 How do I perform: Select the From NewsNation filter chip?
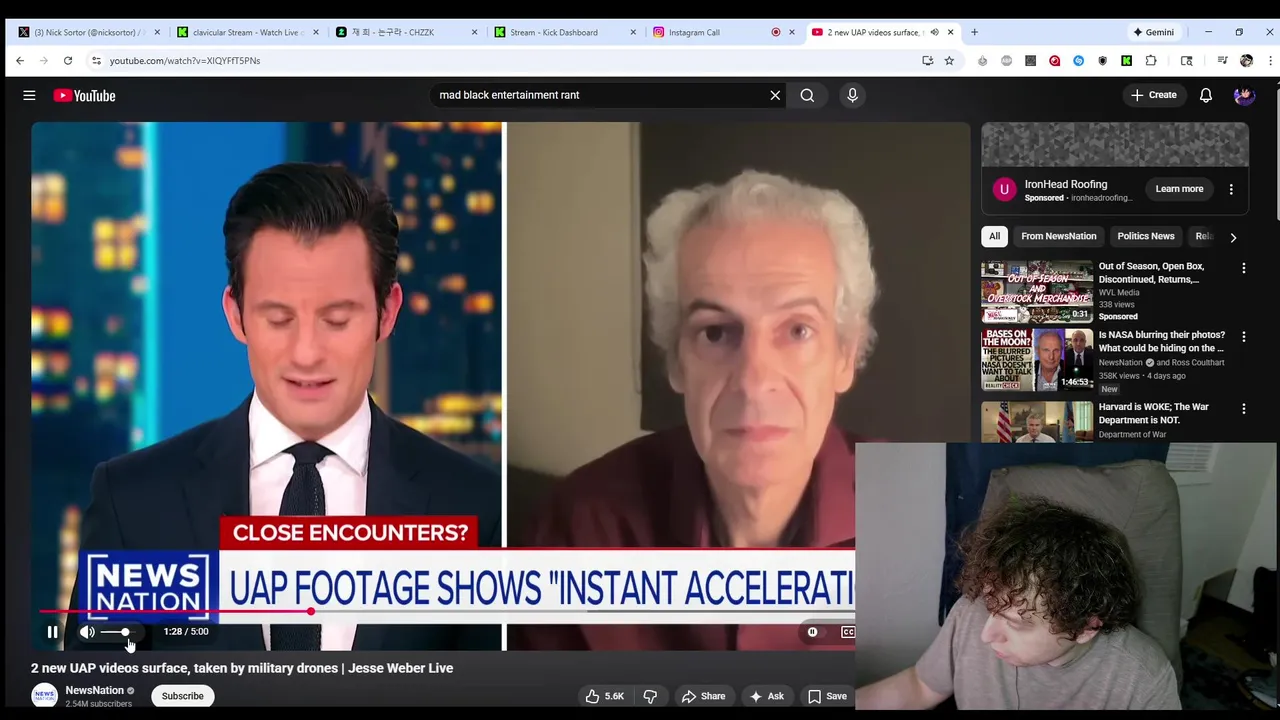point(1059,236)
